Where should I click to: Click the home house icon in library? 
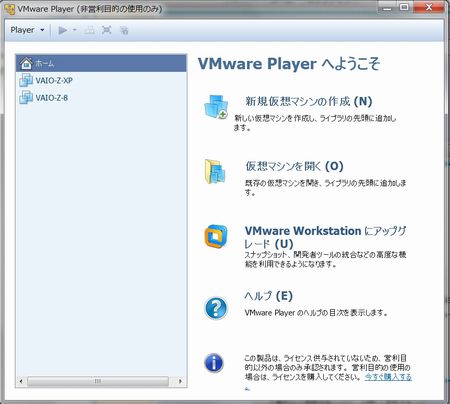[x=26, y=63]
